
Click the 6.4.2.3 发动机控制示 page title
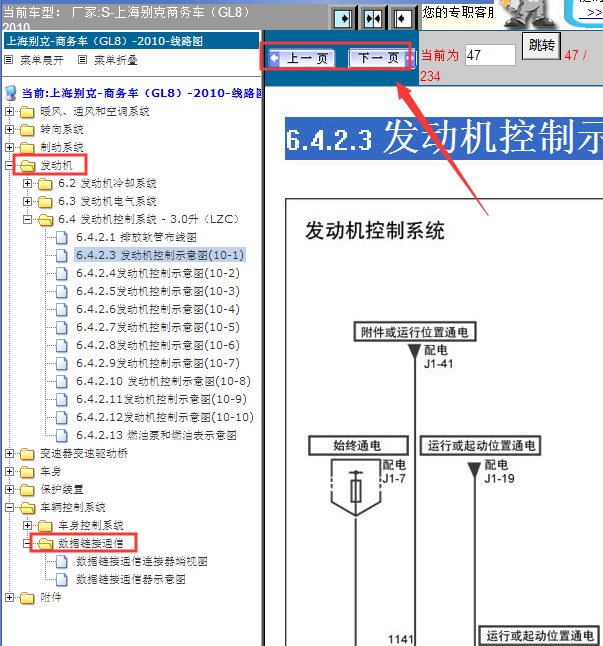444,138
